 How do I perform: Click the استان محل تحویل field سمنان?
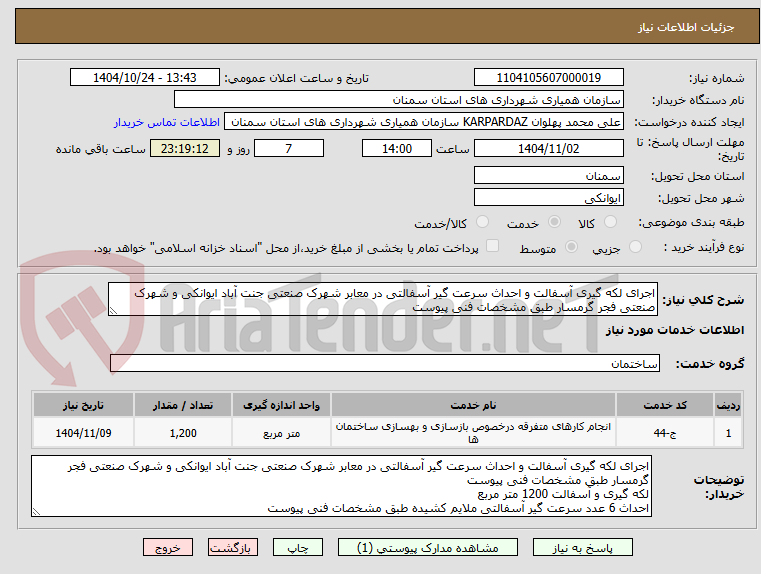click(x=548, y=176)
